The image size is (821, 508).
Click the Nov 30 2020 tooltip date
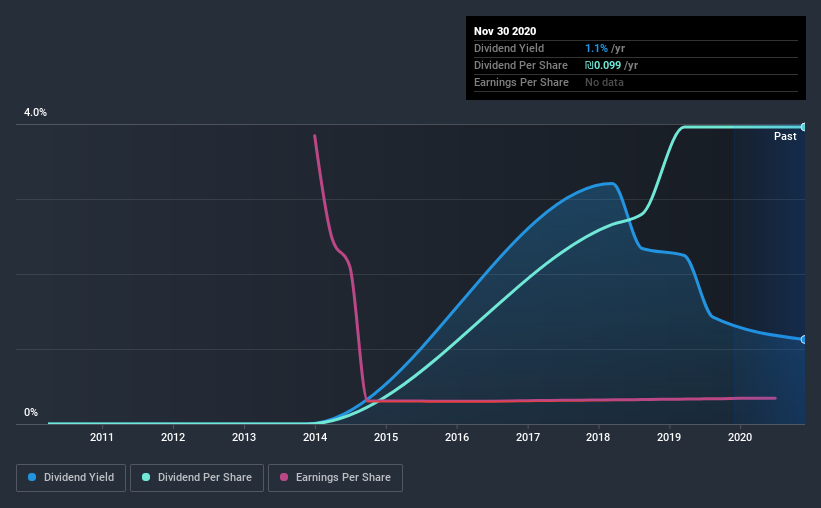505,31
